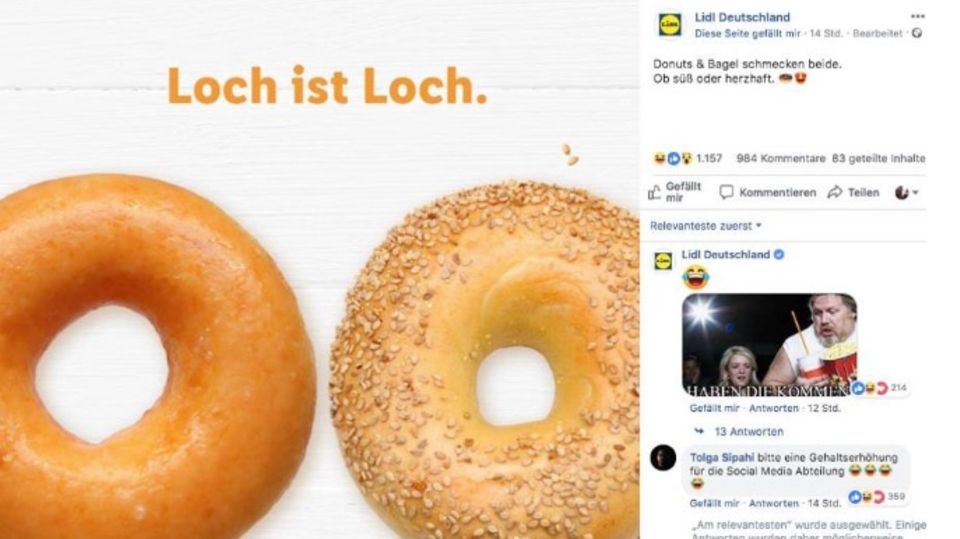Image resolution: width=960 pixels, height=539 pixels.
Task: Open the post options three-dot menu
Action: 917,17
